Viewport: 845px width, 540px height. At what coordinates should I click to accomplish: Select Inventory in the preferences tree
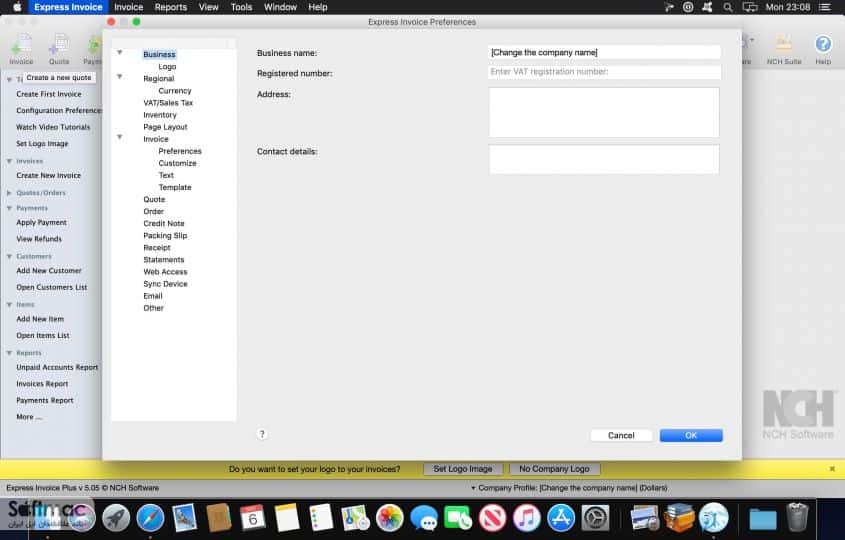(x=160, y=115)
